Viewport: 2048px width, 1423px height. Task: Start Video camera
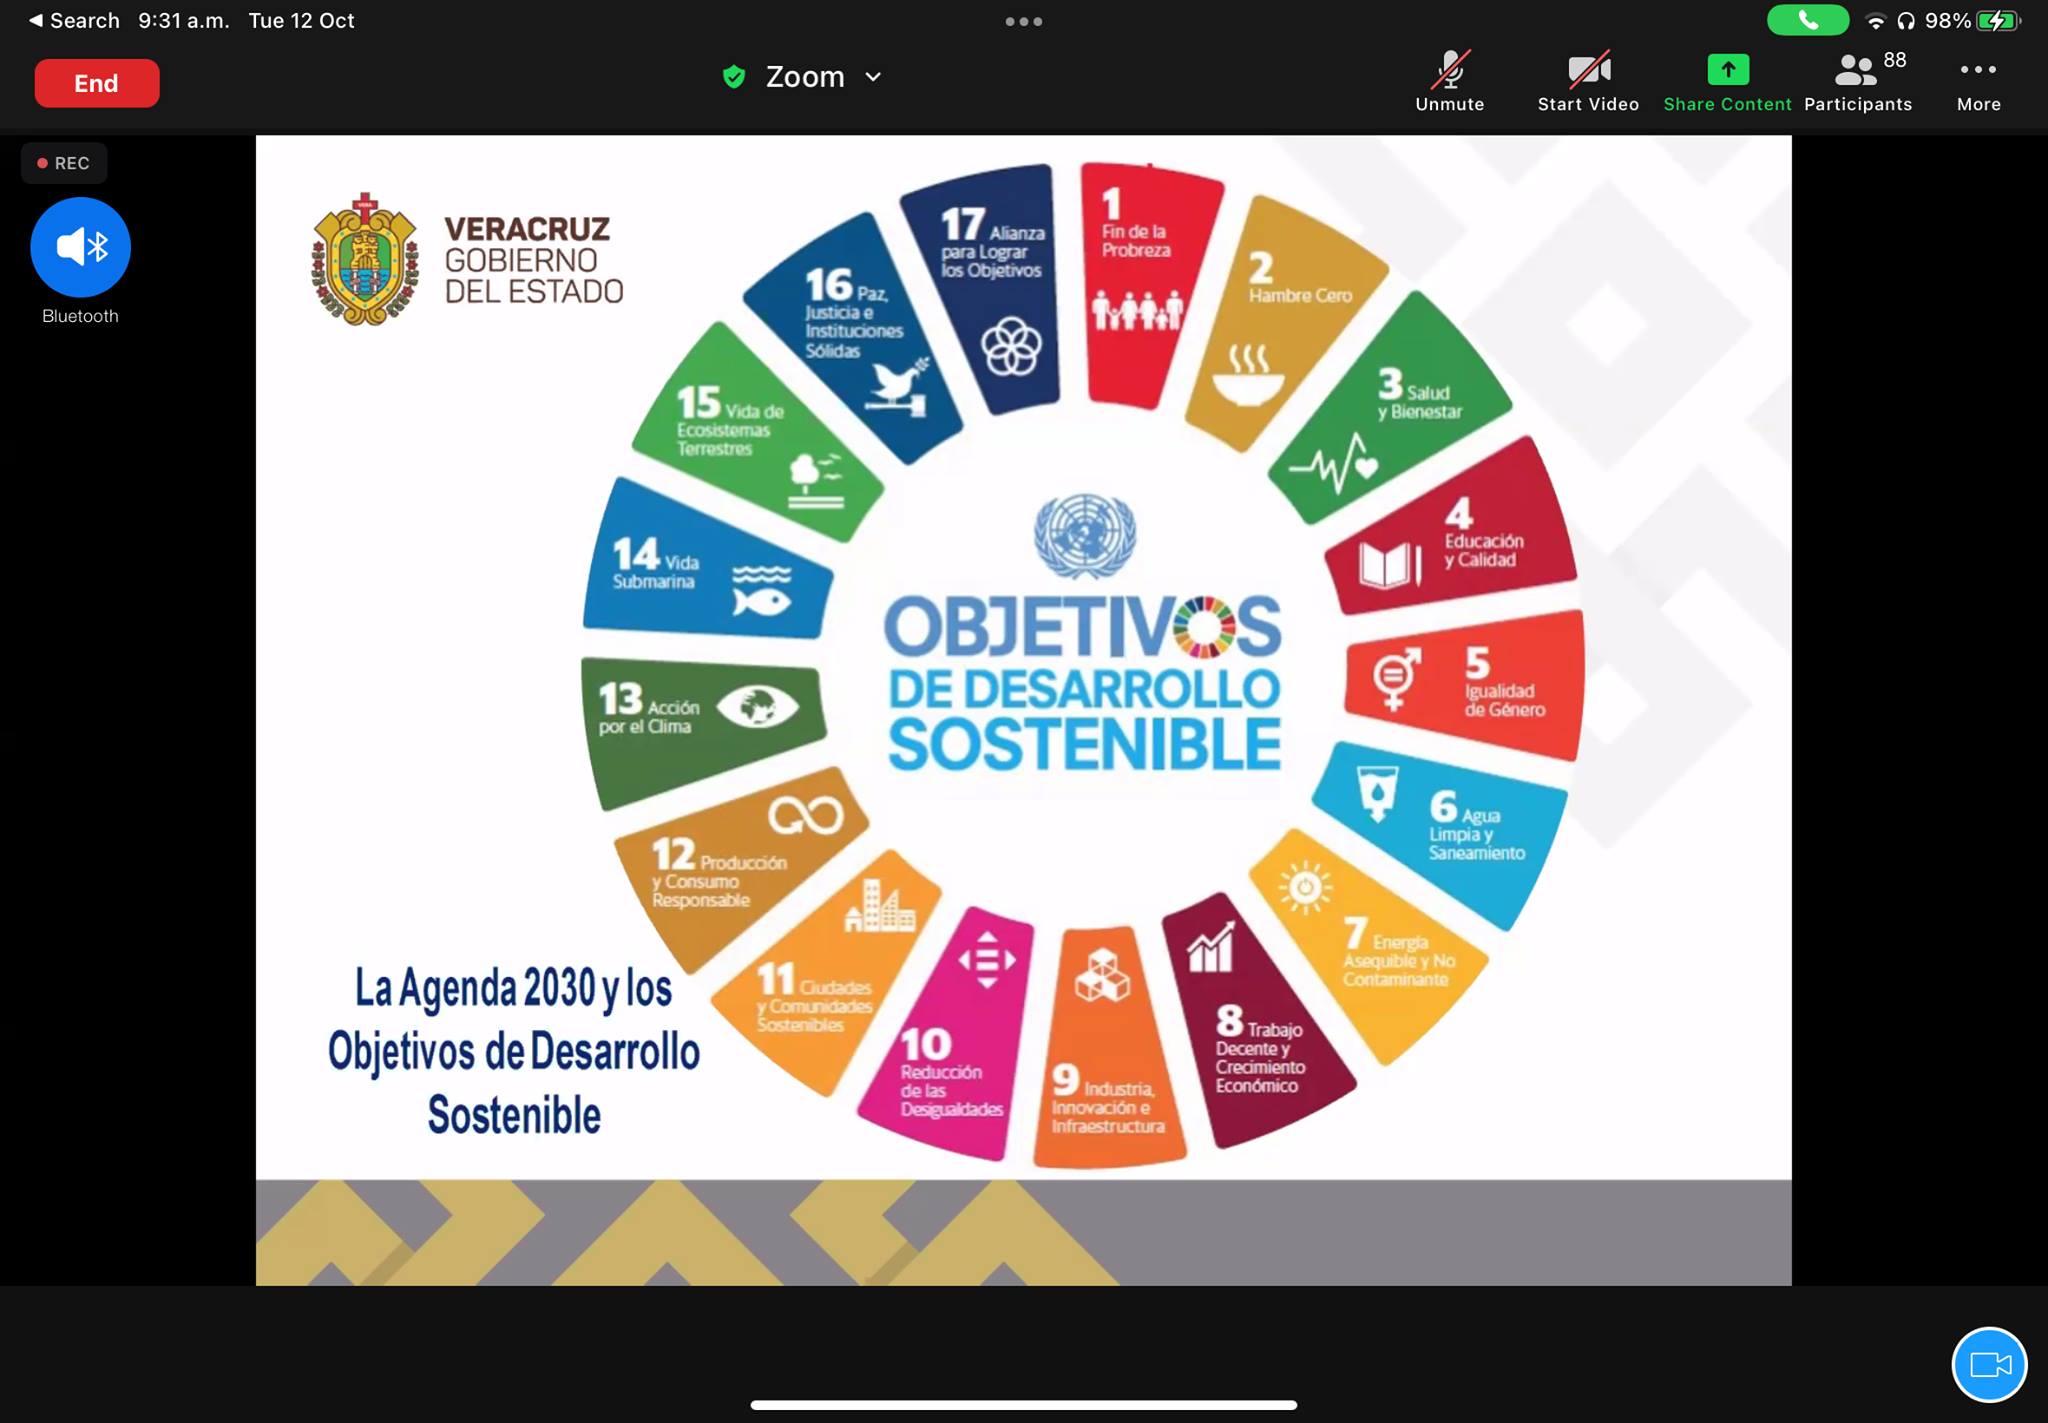click(1587, 81)
